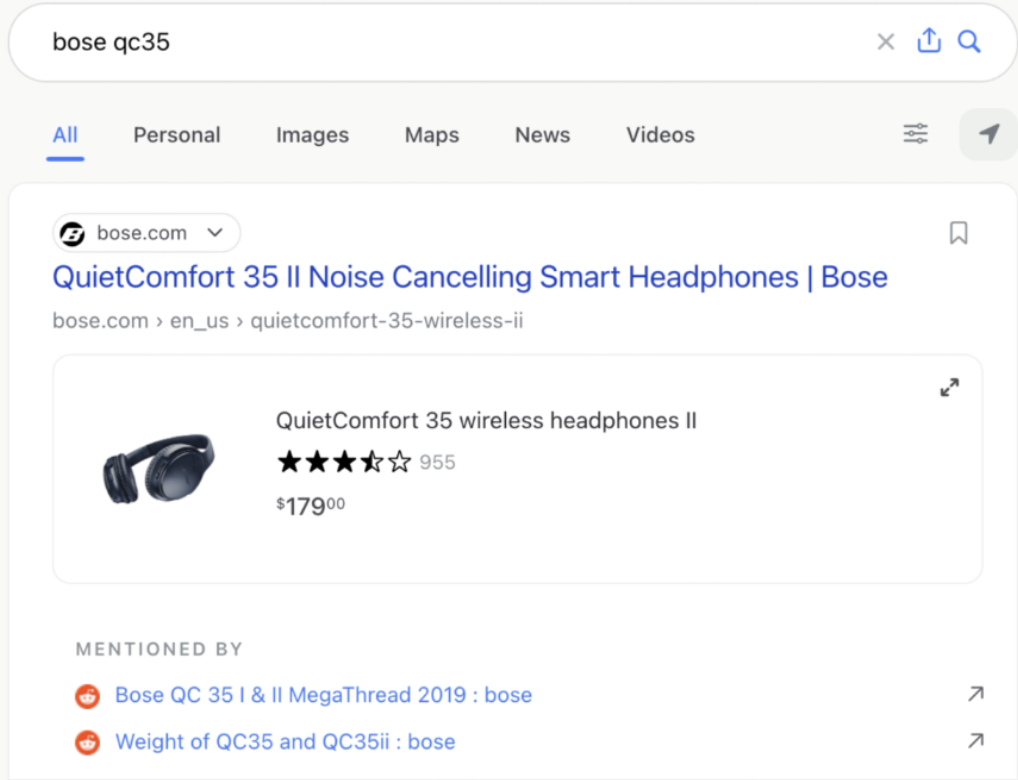Go to the Maps tab

tap(432, 135)
